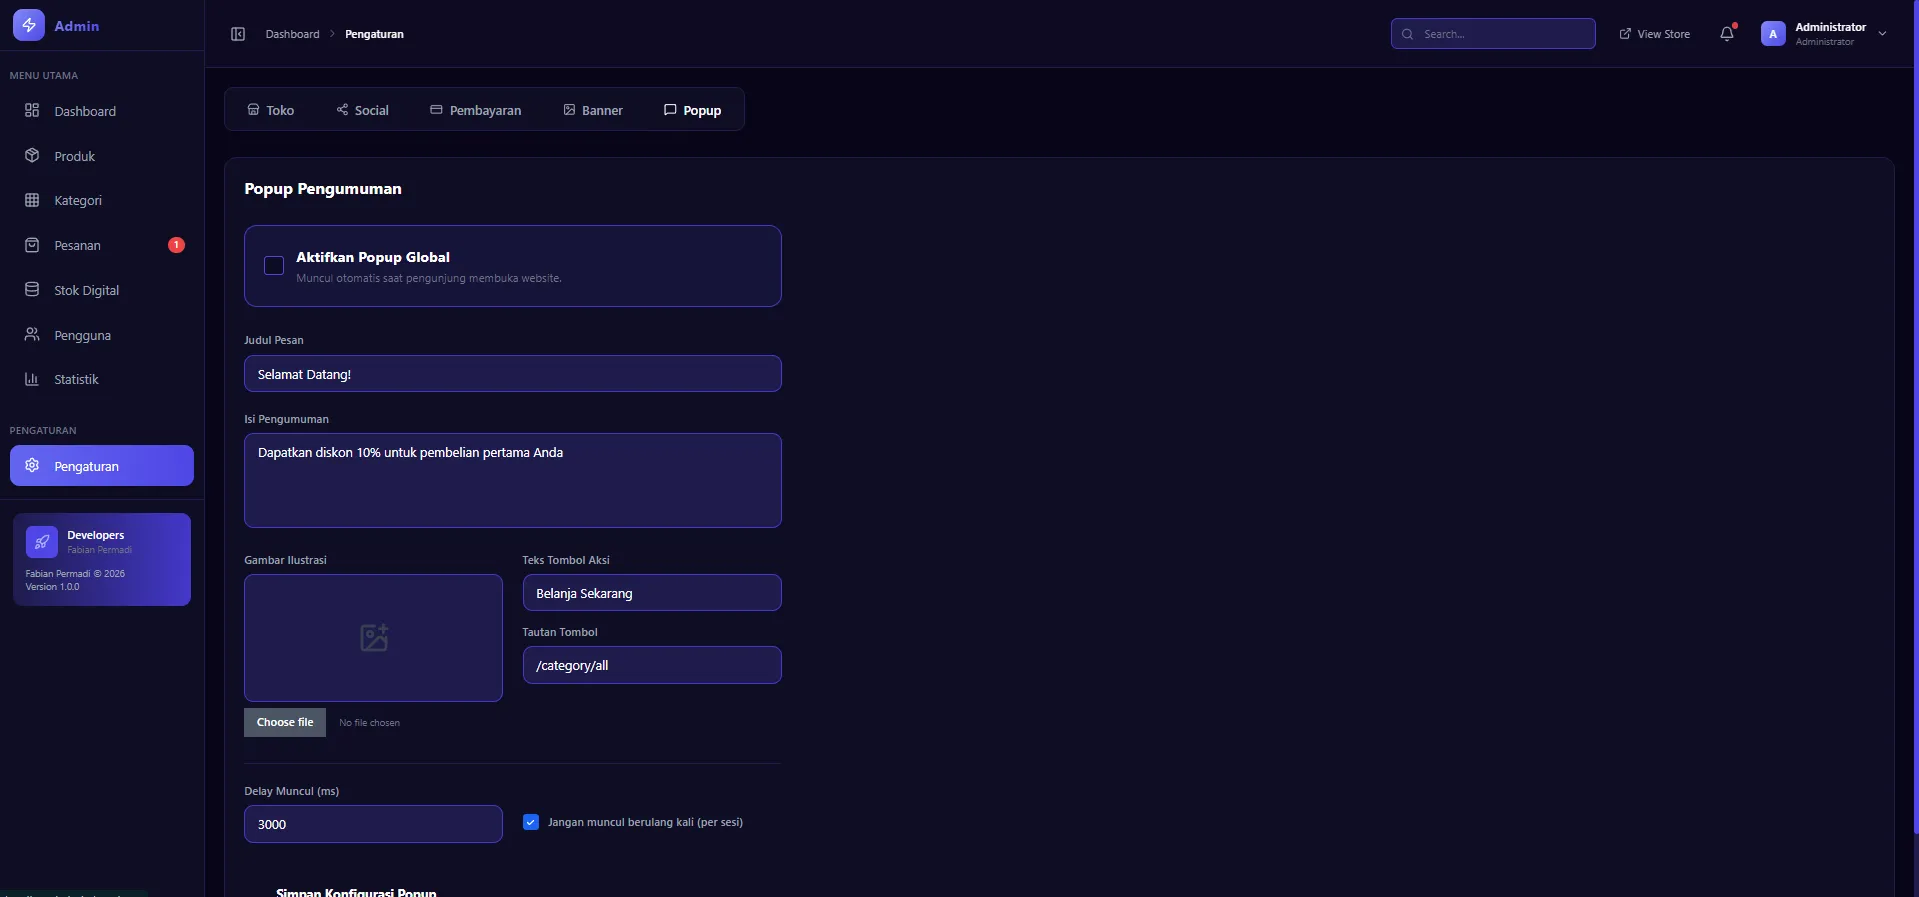Switch to the Pembayaran tab
1919x897 pixels.
tap(476, 111)
